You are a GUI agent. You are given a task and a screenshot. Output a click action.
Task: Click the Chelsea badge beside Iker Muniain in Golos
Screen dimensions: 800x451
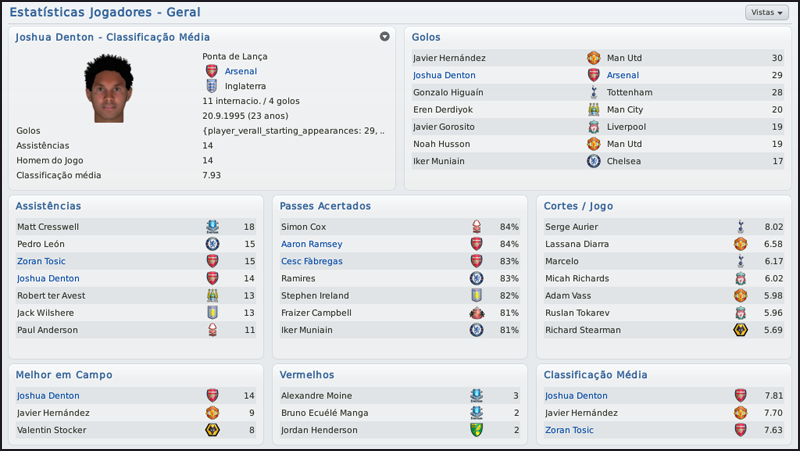(593, 161)
